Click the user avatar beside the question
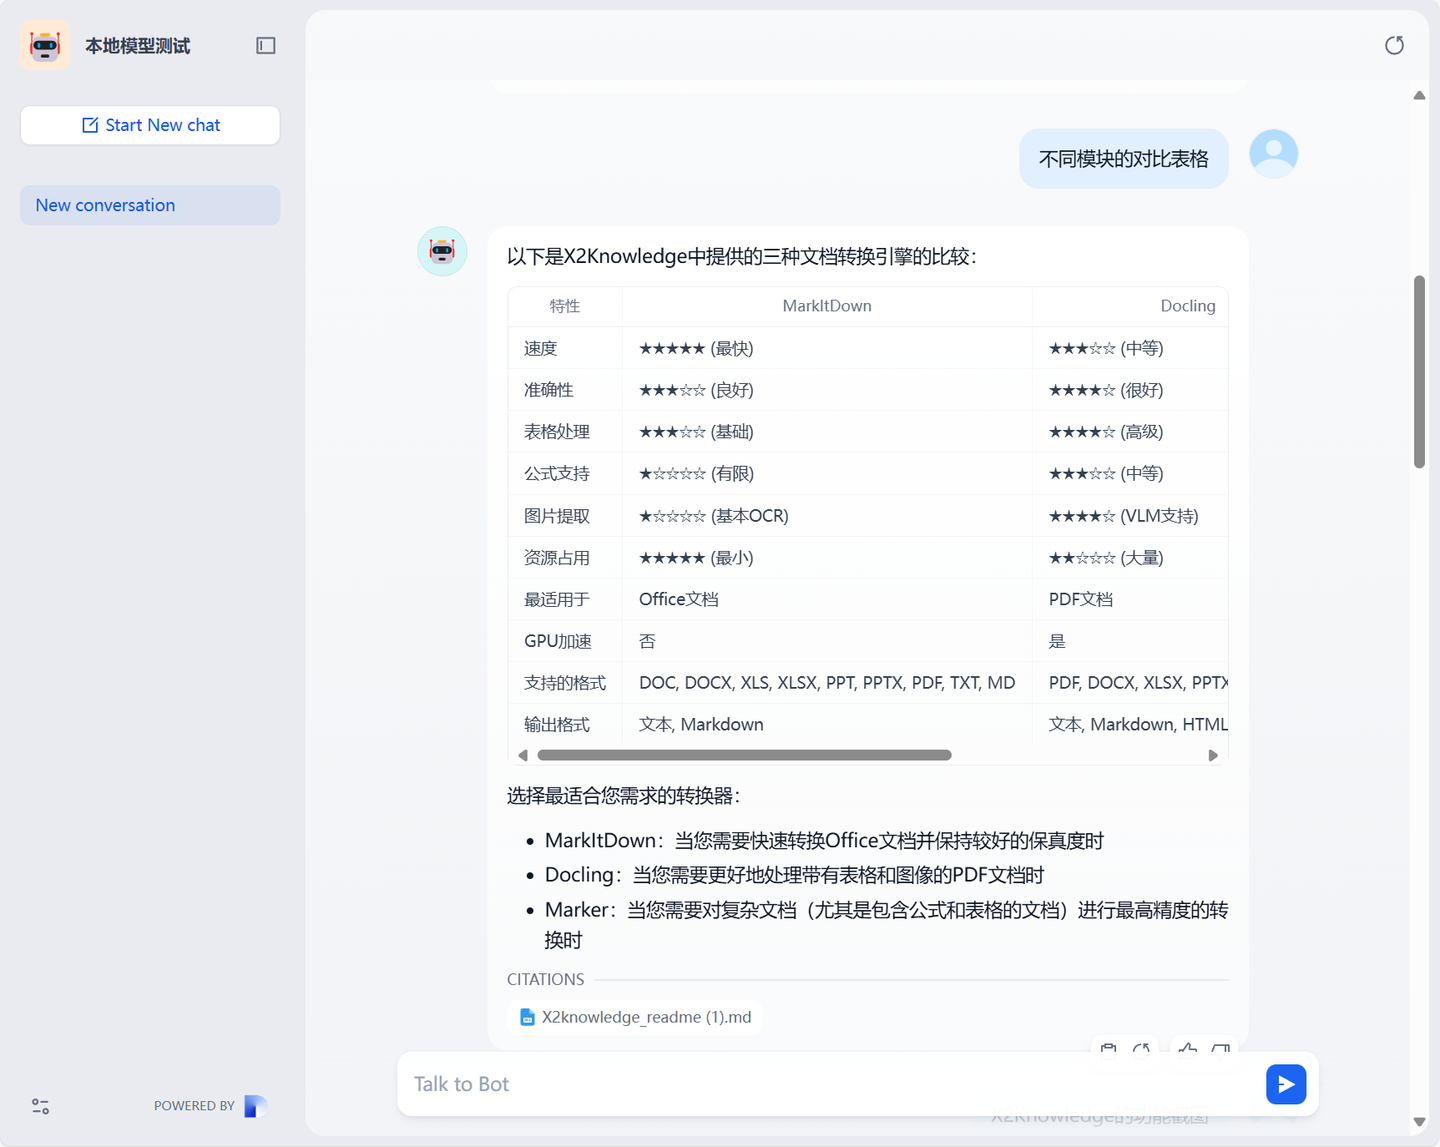Image resolution: width=1440 pixels, height=1147 pixels. (x=1273, y=154)
